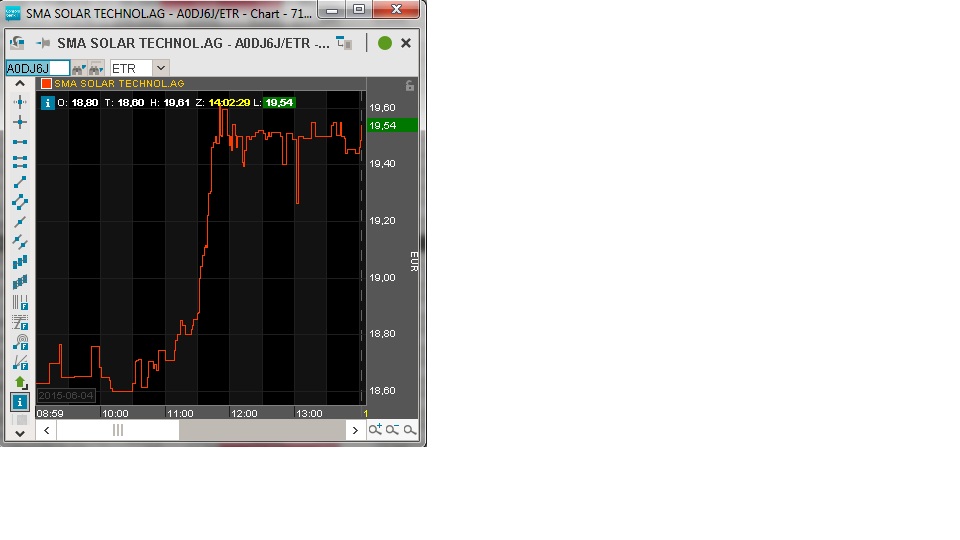Select the Fibonacci arcs tool
The image size is (960, 540).
20,342
